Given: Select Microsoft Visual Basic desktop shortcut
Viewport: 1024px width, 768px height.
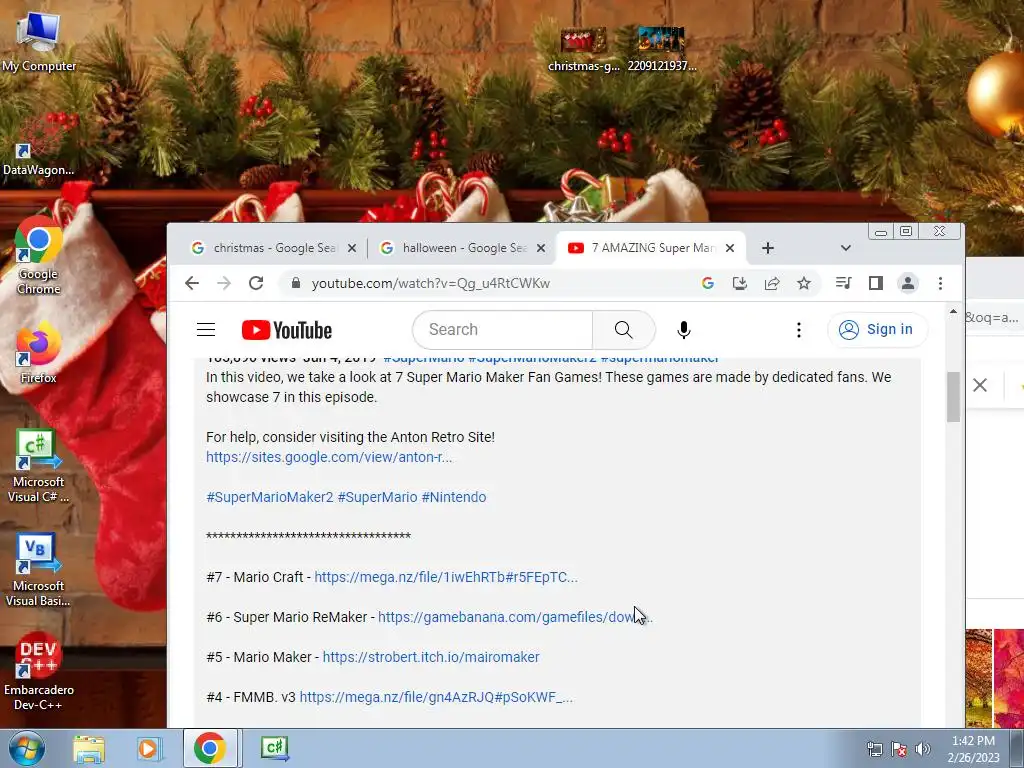Looking at the screenshot, I should pyautogui.click(x=39, y=571).
